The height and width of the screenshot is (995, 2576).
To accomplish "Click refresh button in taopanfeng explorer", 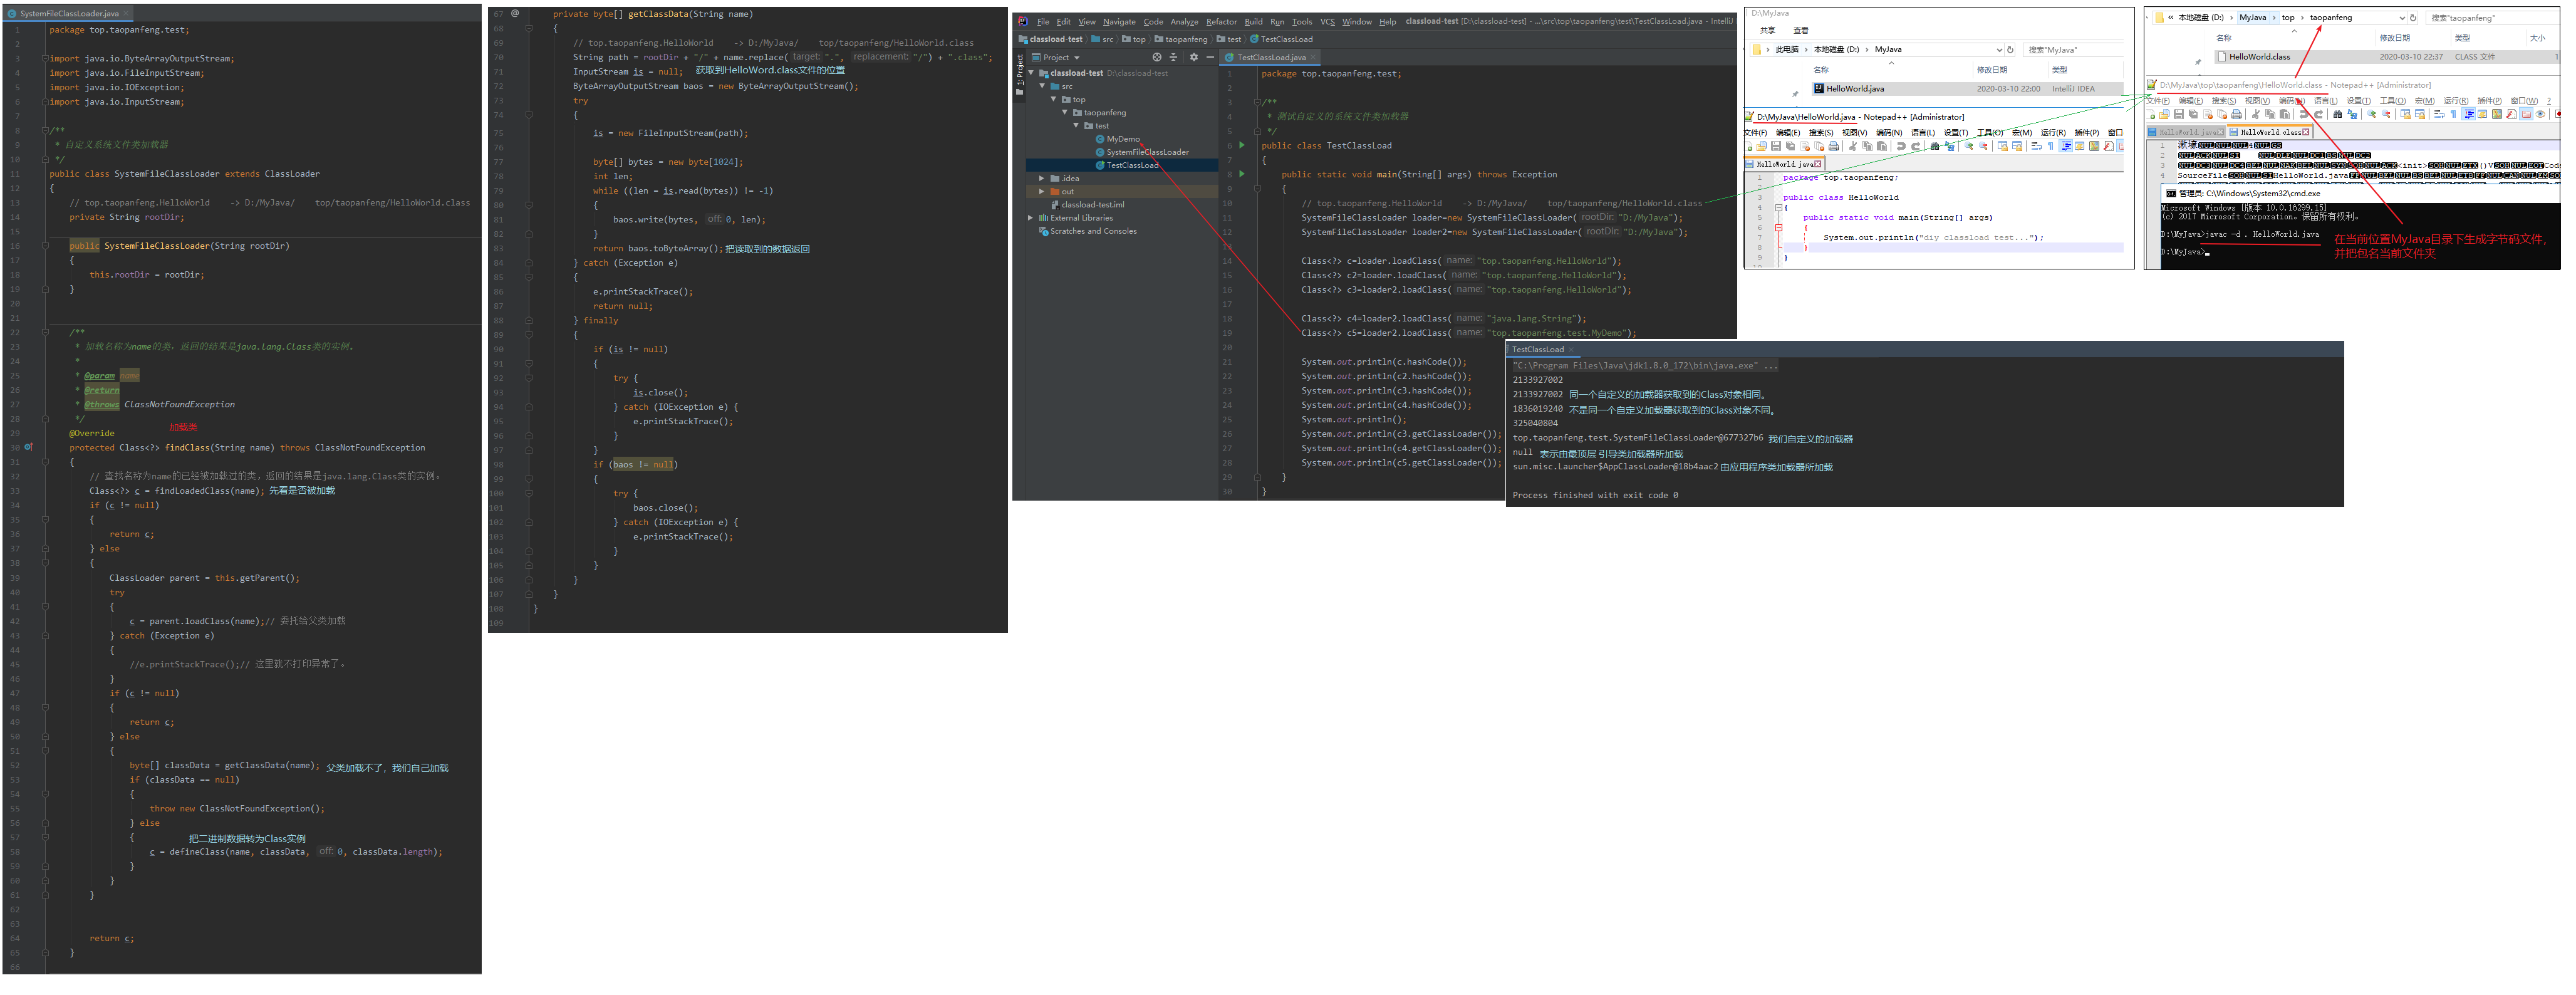I will point(2413,17).
